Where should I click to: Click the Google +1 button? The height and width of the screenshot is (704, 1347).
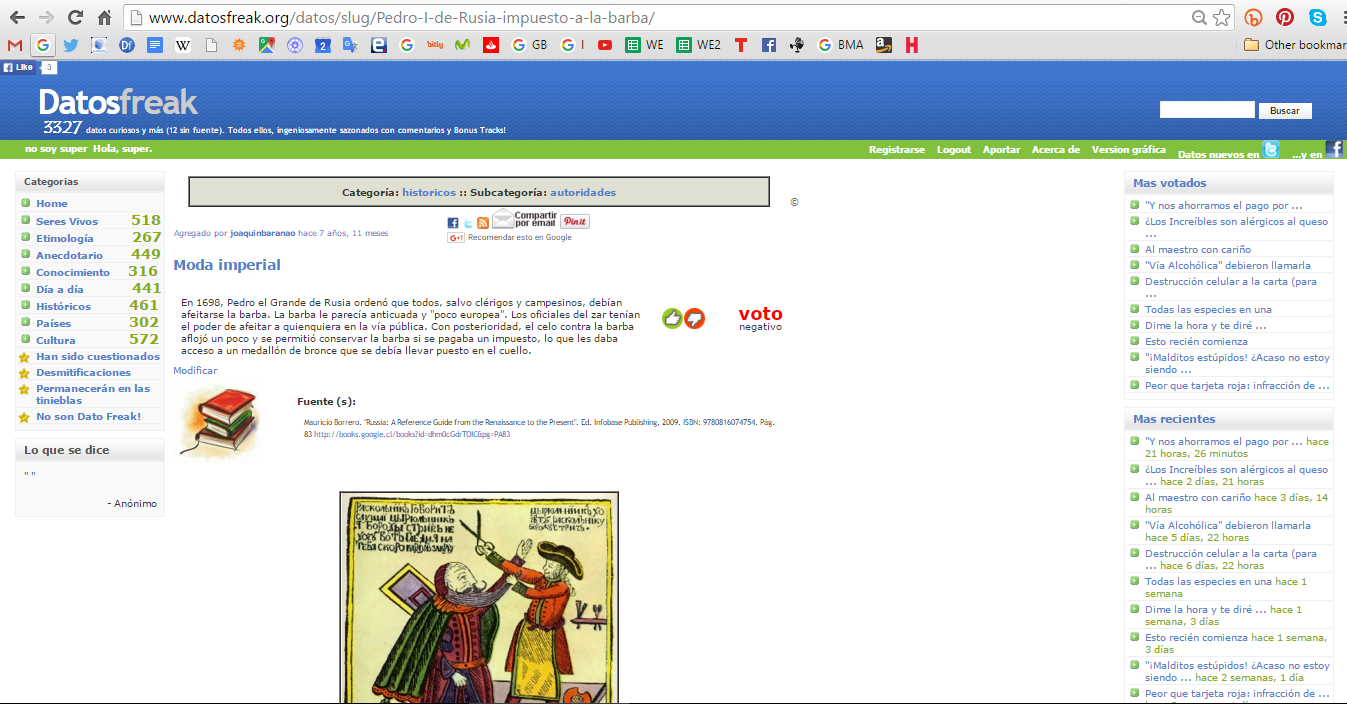point(456,238)
